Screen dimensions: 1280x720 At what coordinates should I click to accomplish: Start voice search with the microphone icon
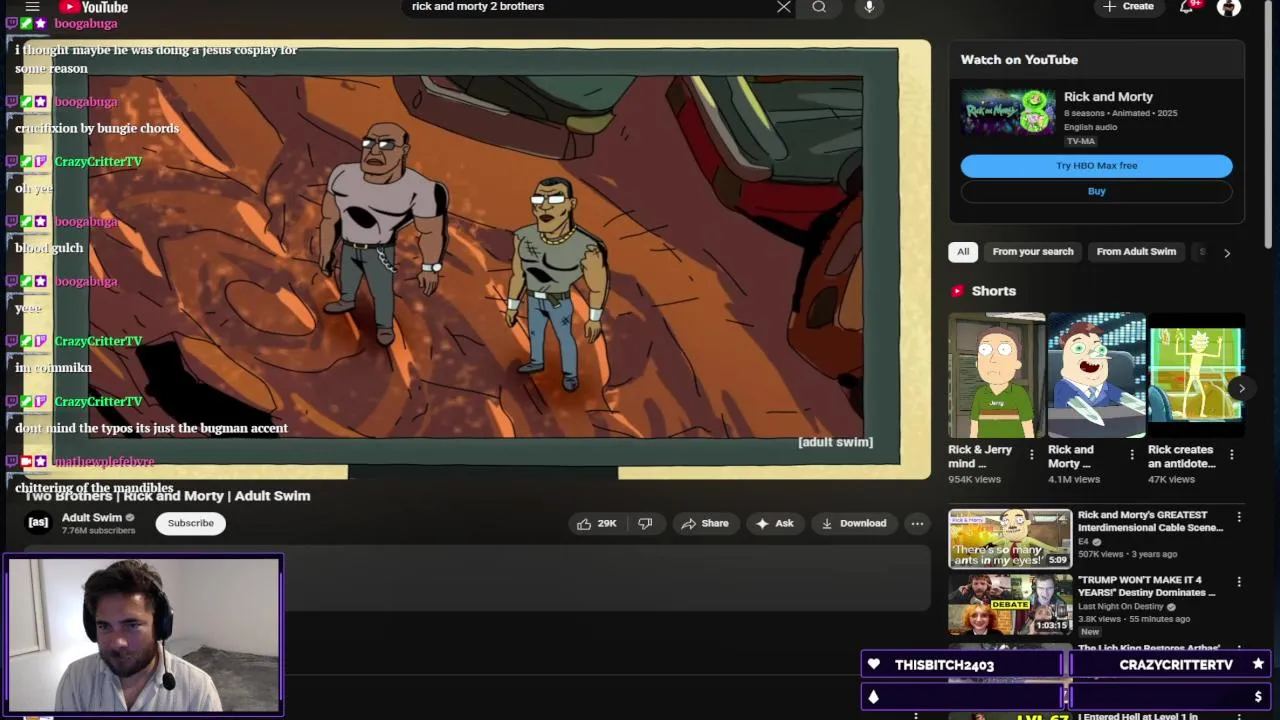[x=869, y=7]
